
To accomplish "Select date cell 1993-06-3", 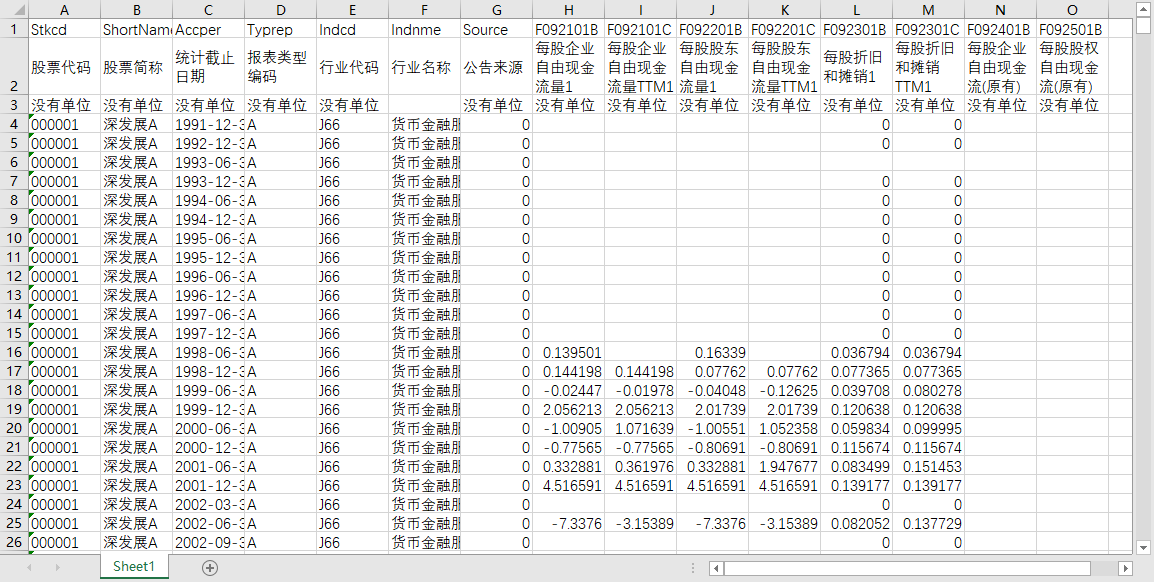I will 208,163.
